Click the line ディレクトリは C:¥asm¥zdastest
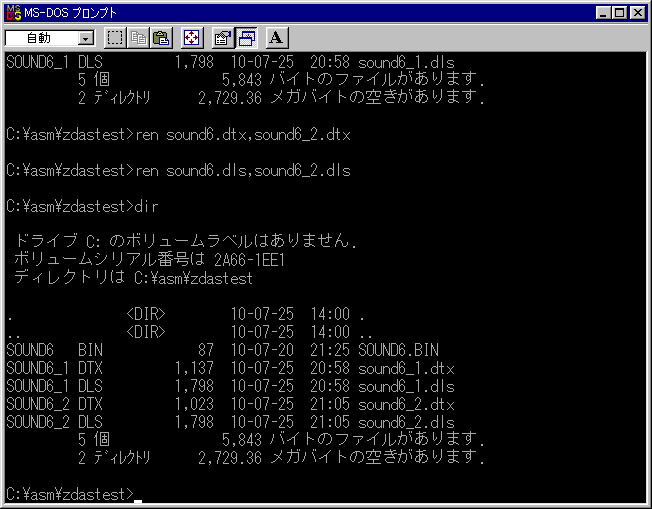Screen dimensions: 652x509 [133, 278]
